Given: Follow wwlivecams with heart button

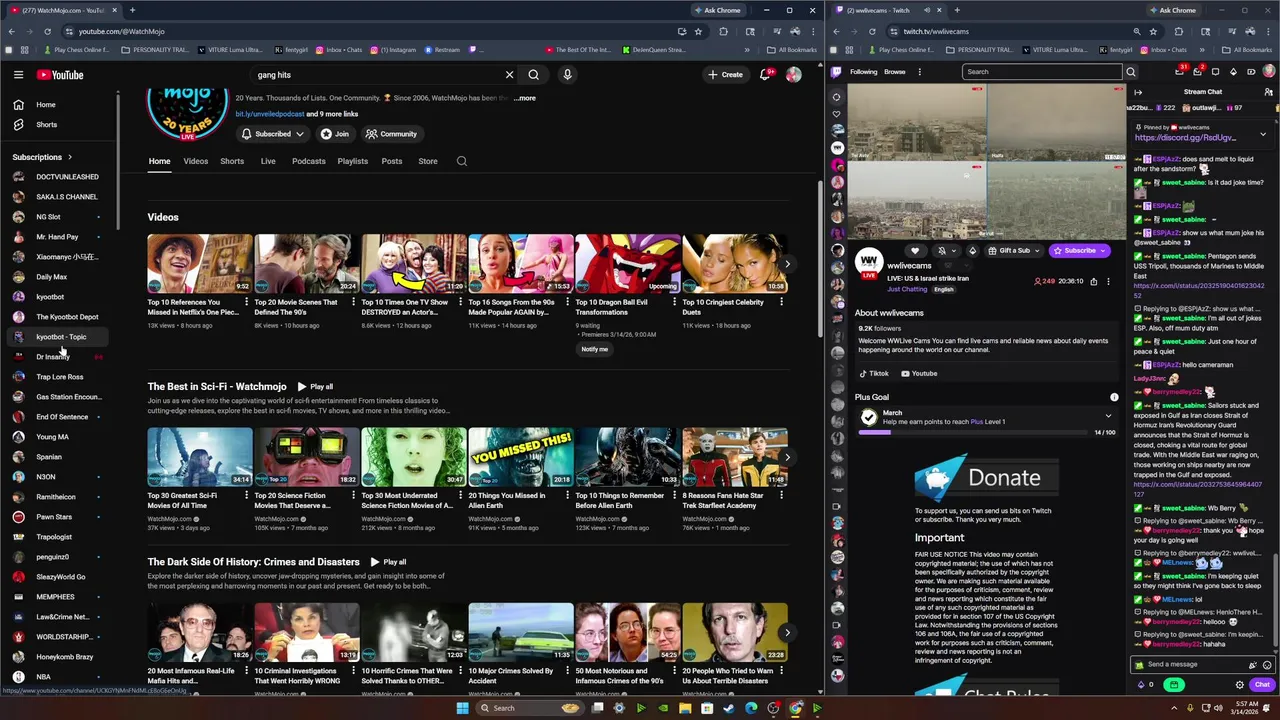Looking at the screenshot, I should (x=914, y=251).
